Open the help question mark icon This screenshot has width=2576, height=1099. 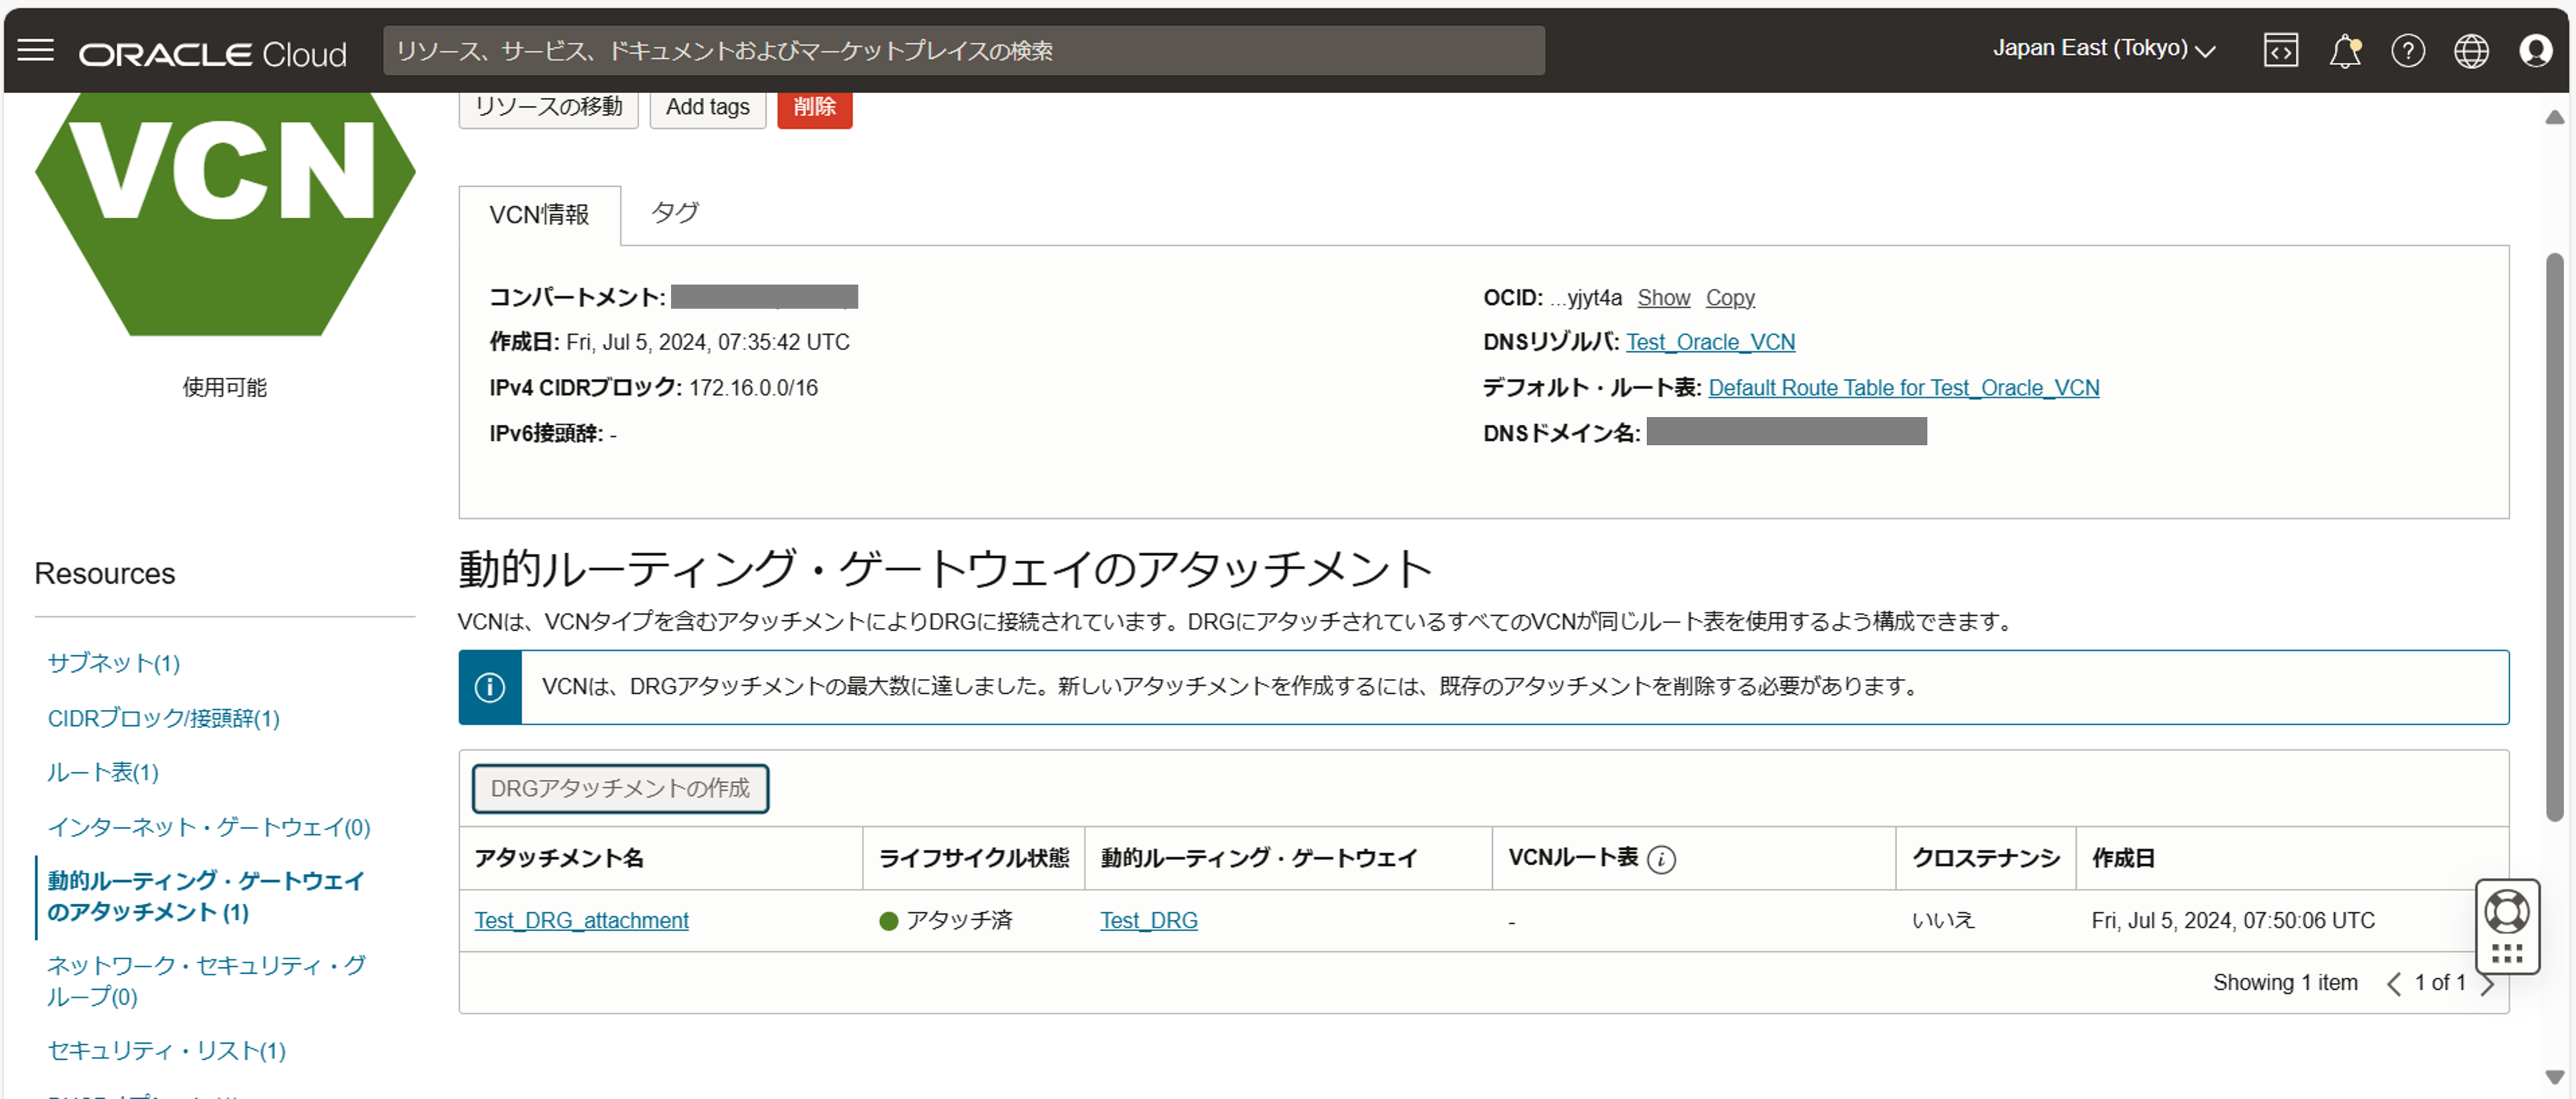[2407, 51]
